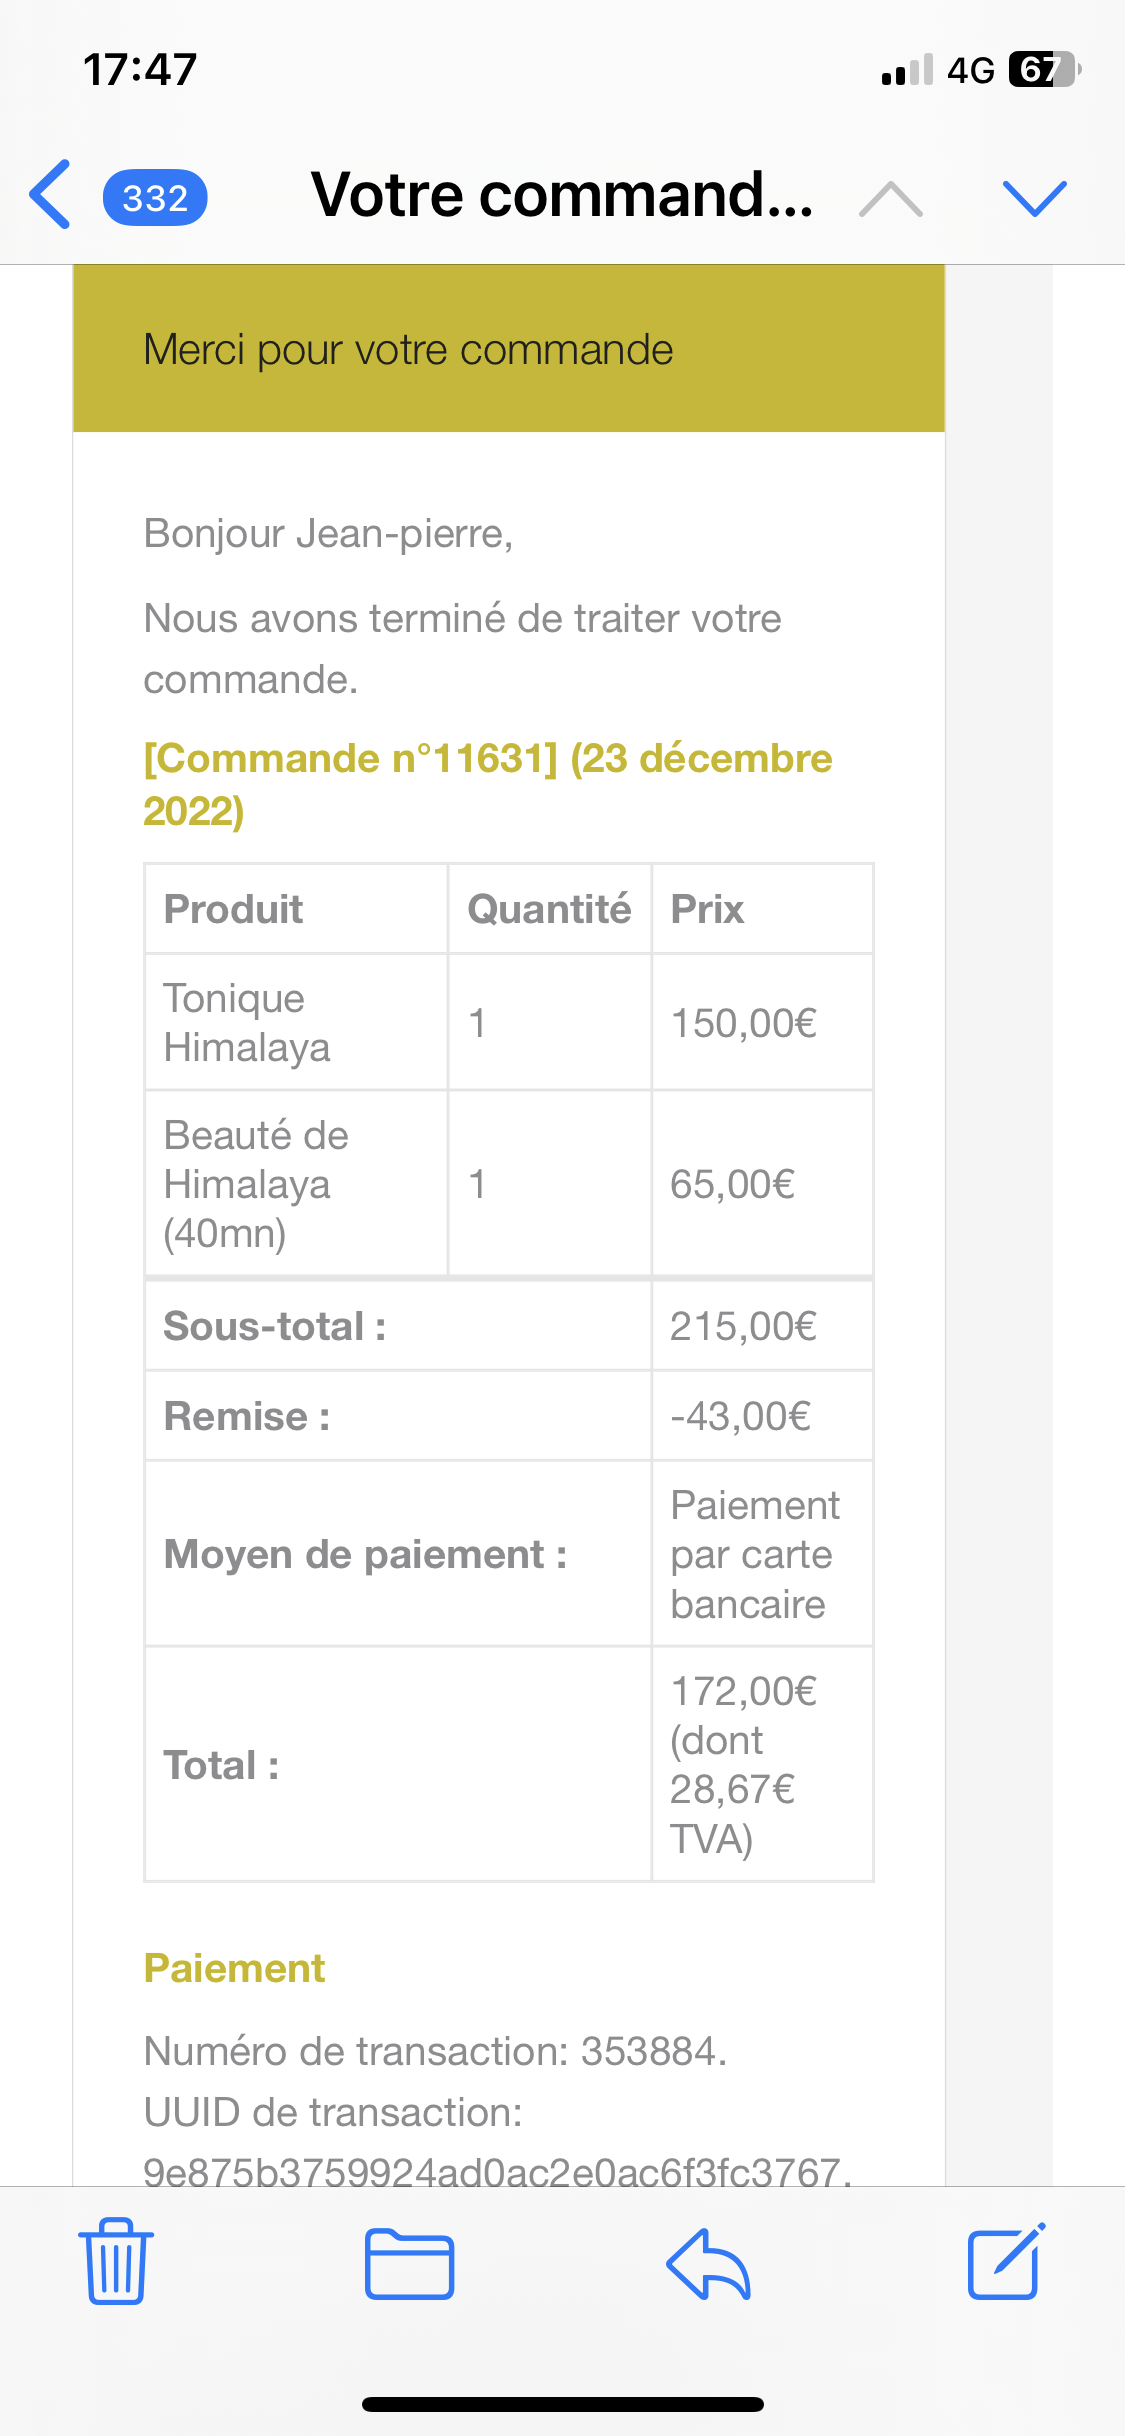Screen dimensions: 1125x2436
Task: Move message using the folder icon
Action: (x=409, y=2264)
